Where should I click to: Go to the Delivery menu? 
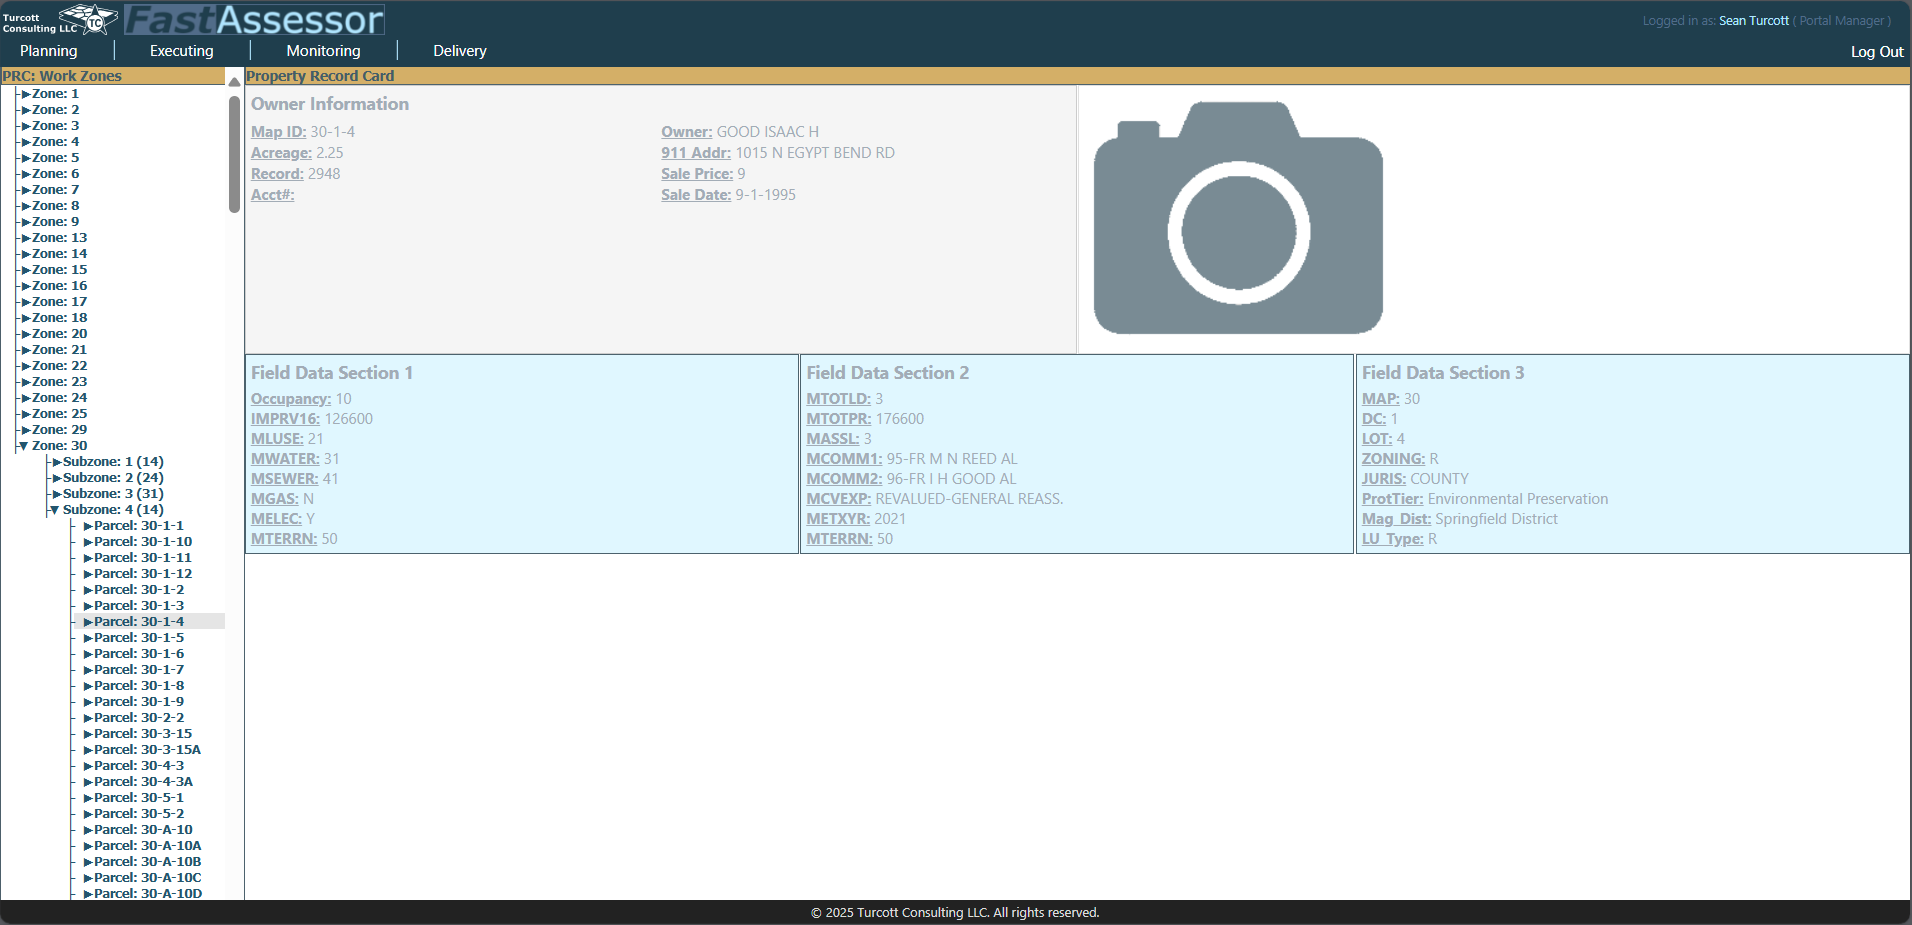point(459,51)
